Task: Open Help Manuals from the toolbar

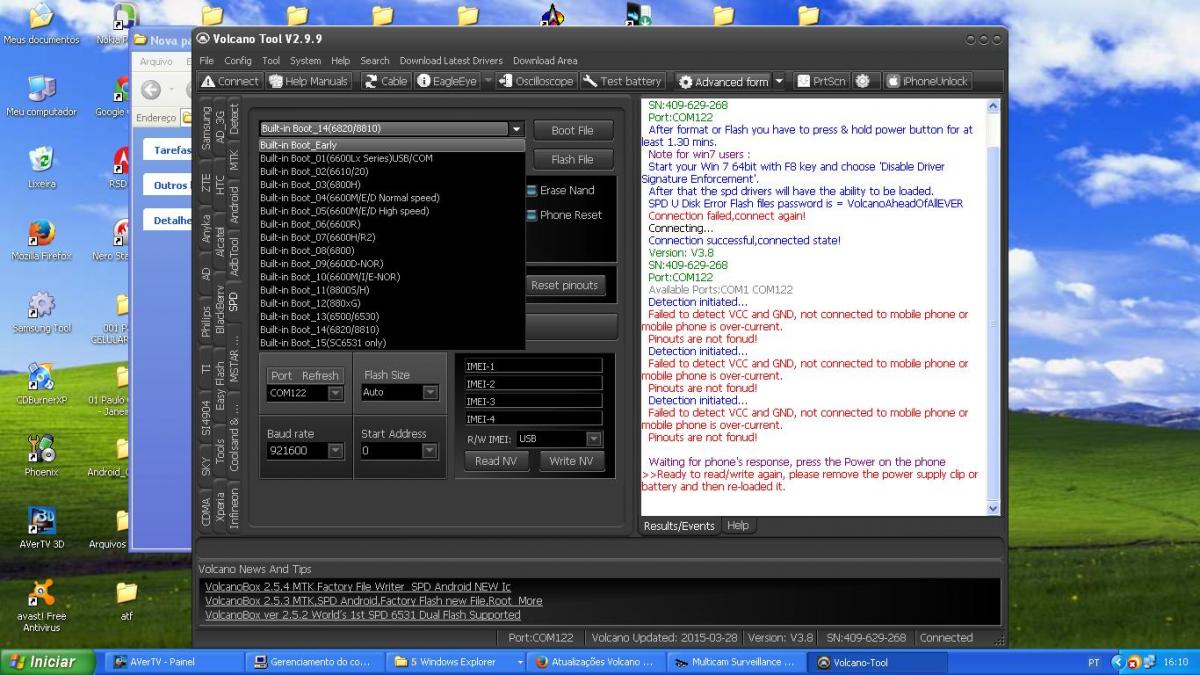Action: point(309,81)
